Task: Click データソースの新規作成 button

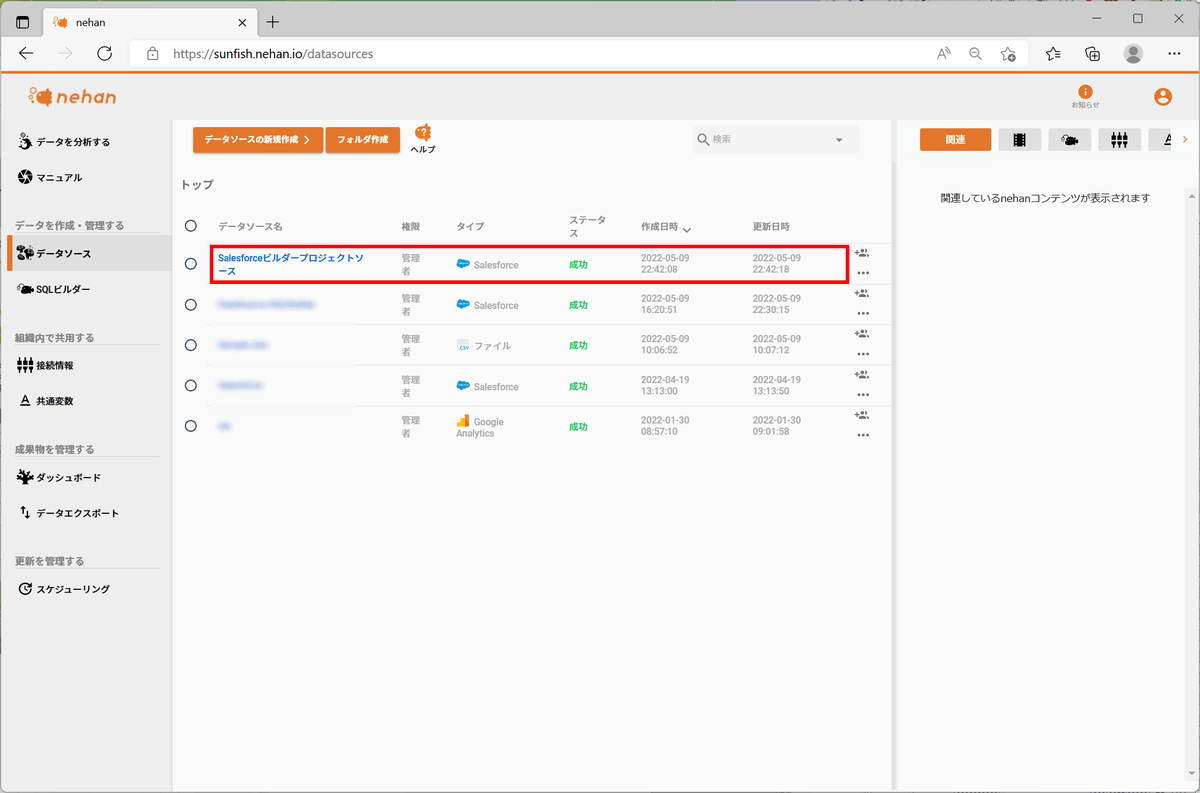Action: pos(258,140)
